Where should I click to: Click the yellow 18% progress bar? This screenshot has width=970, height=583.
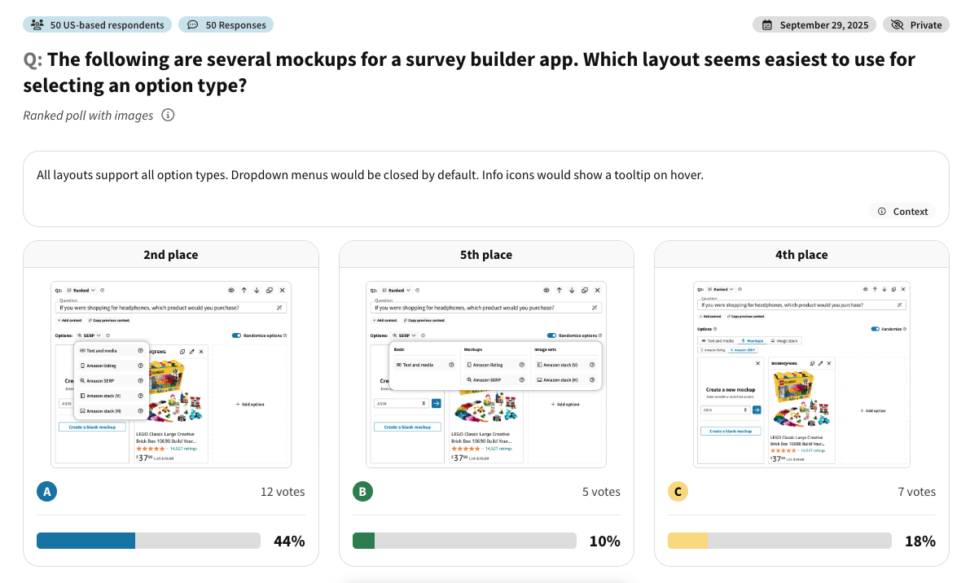(779, 540)
